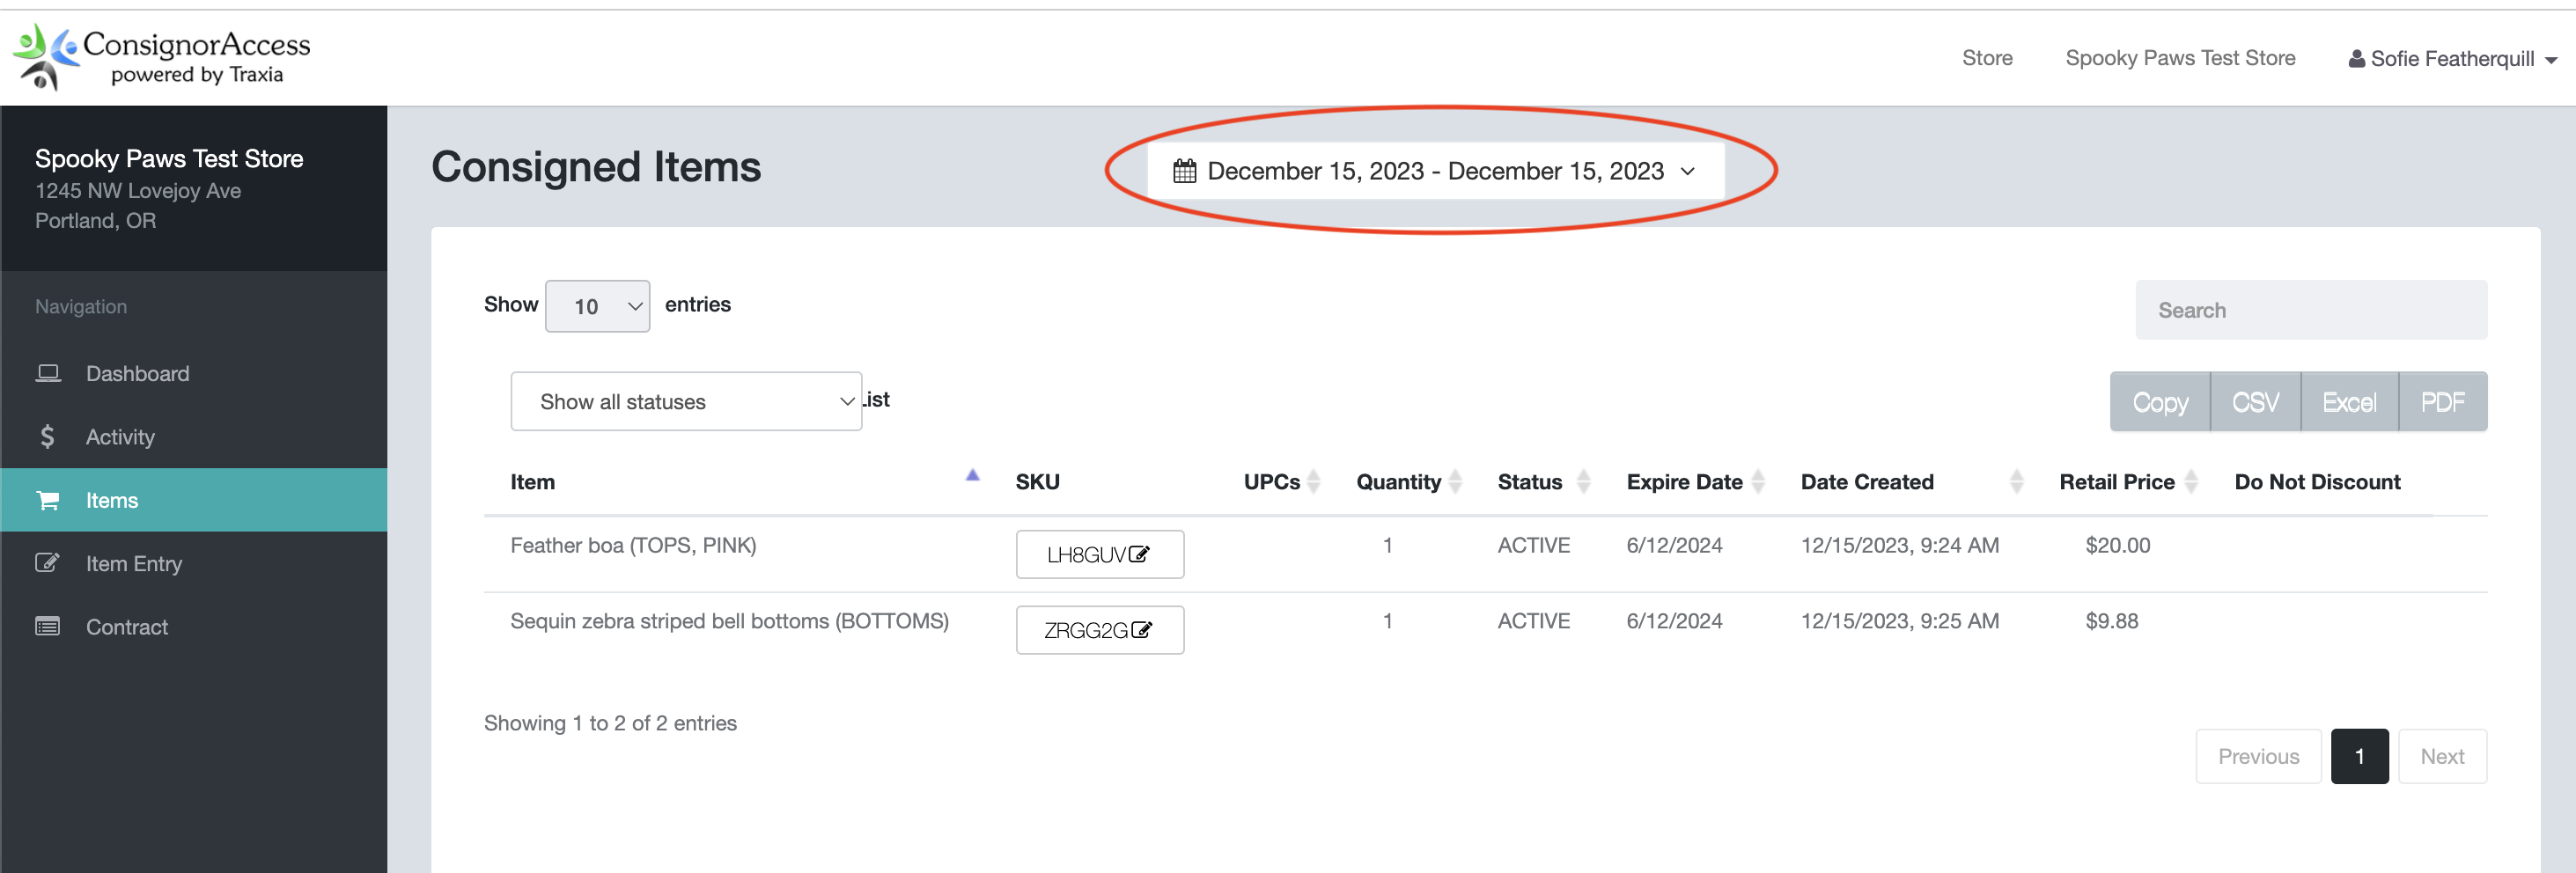This screenshot has height=873, width=2576.
Task: Select page 1 in pagination
Action: click(x=2359, y=756)
